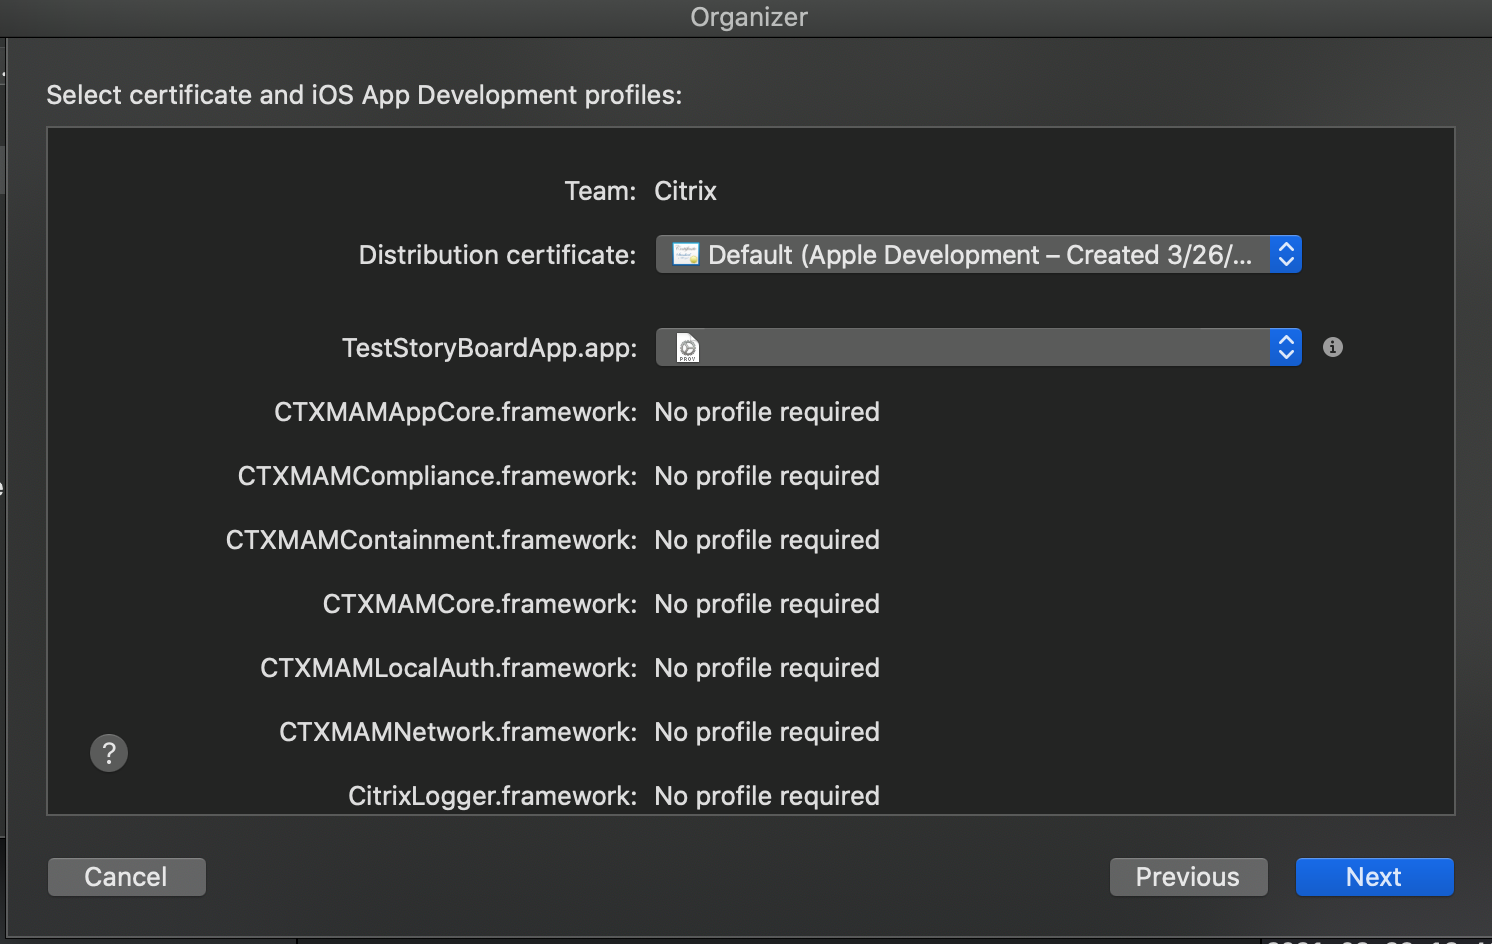Click the certificate icon in the Distribution certificate field
The image size is (1492, 944).
[685, 255]
